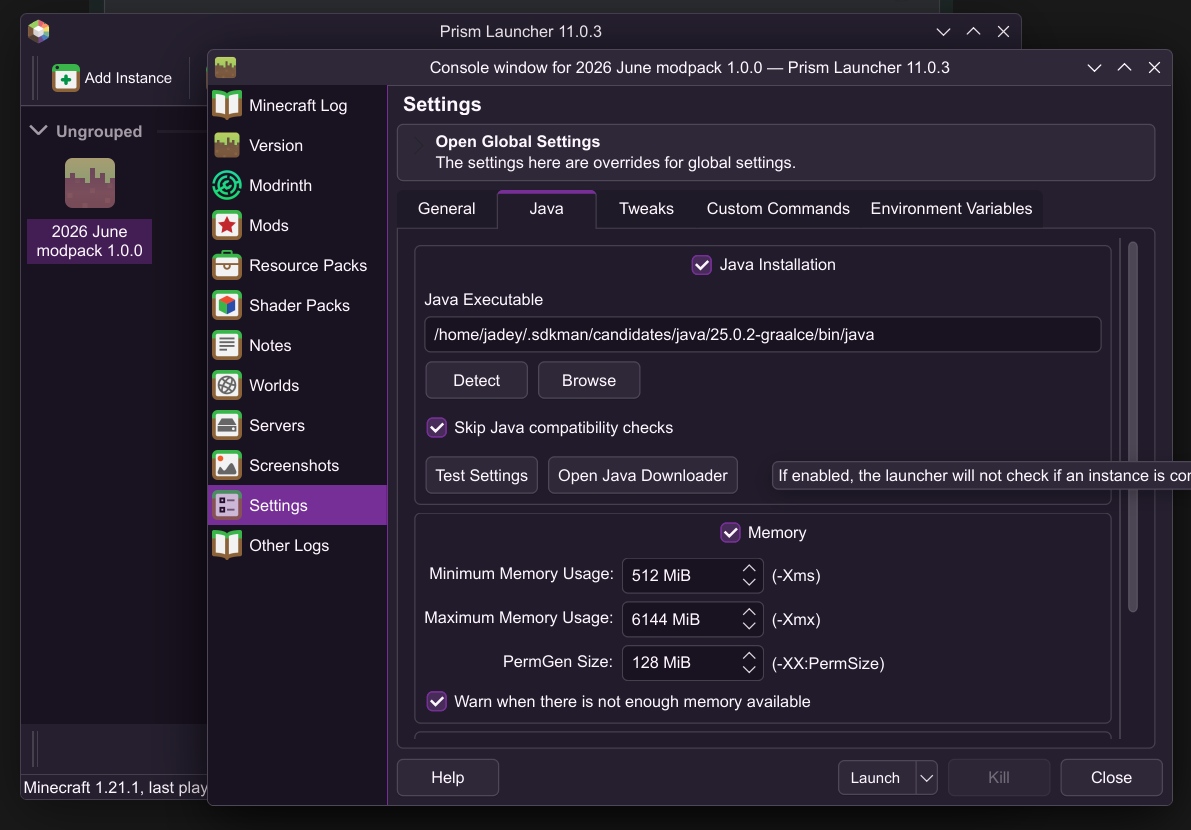Click the Test Settings button
1191x830 pixels.
point(482,475)
